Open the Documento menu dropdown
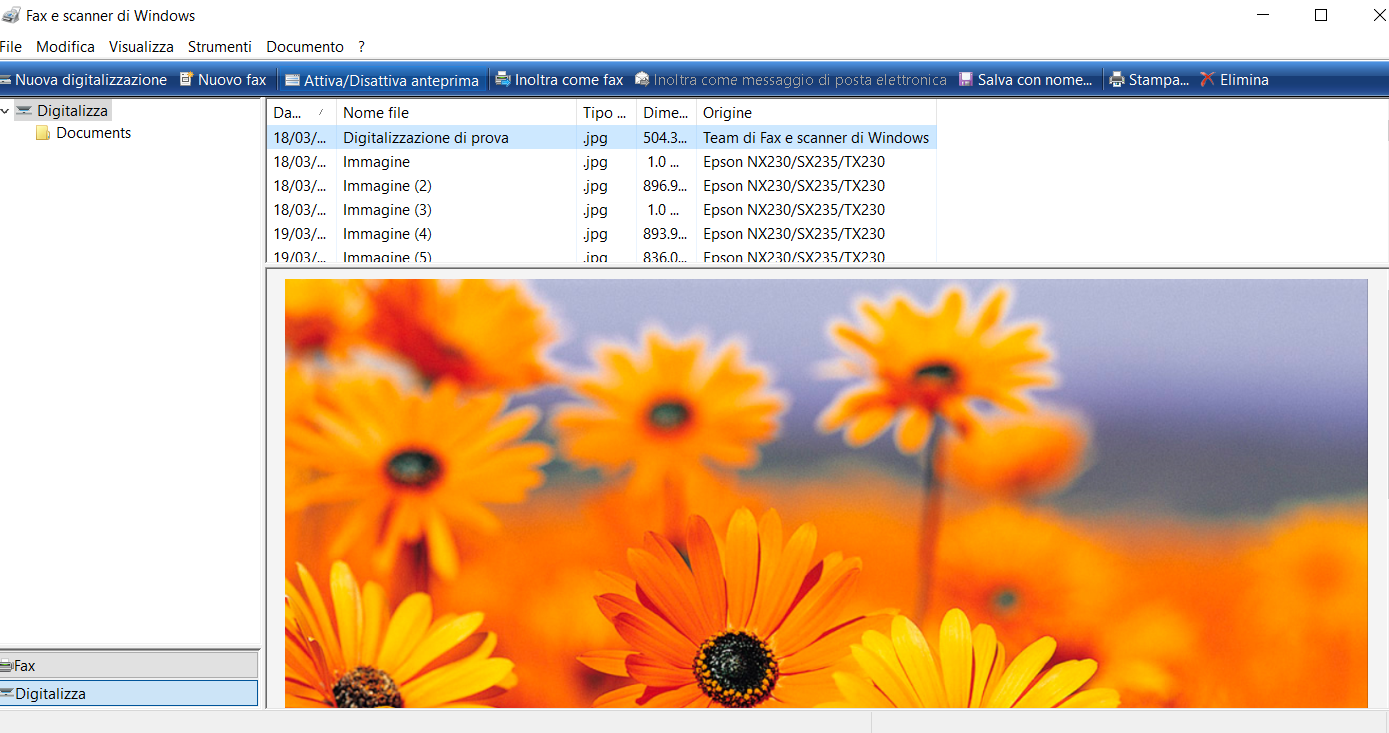 304,46
